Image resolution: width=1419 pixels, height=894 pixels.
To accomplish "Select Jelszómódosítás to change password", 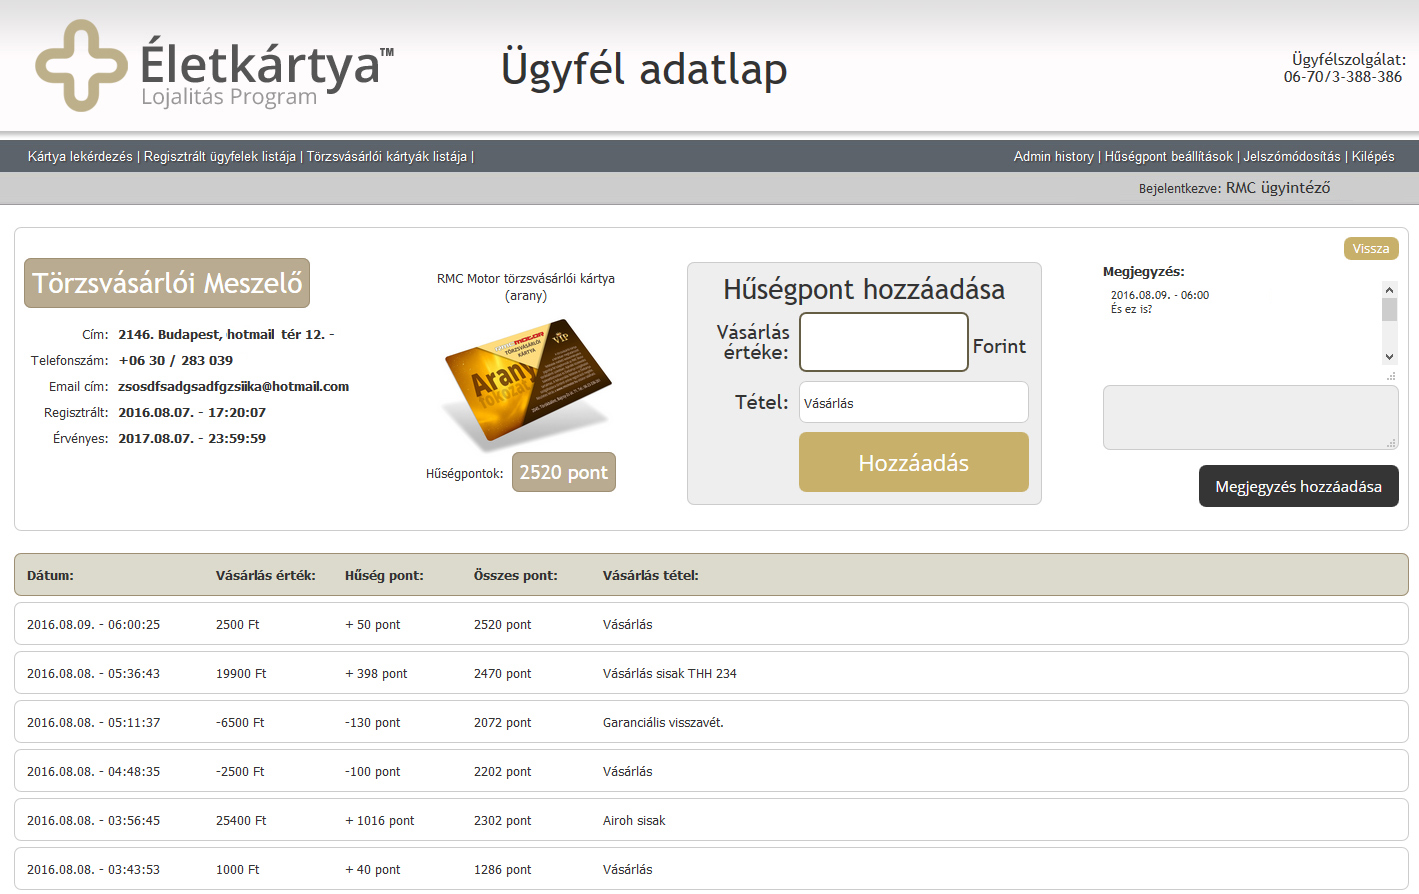I will pyautogui.click(x=1291, y=157).
